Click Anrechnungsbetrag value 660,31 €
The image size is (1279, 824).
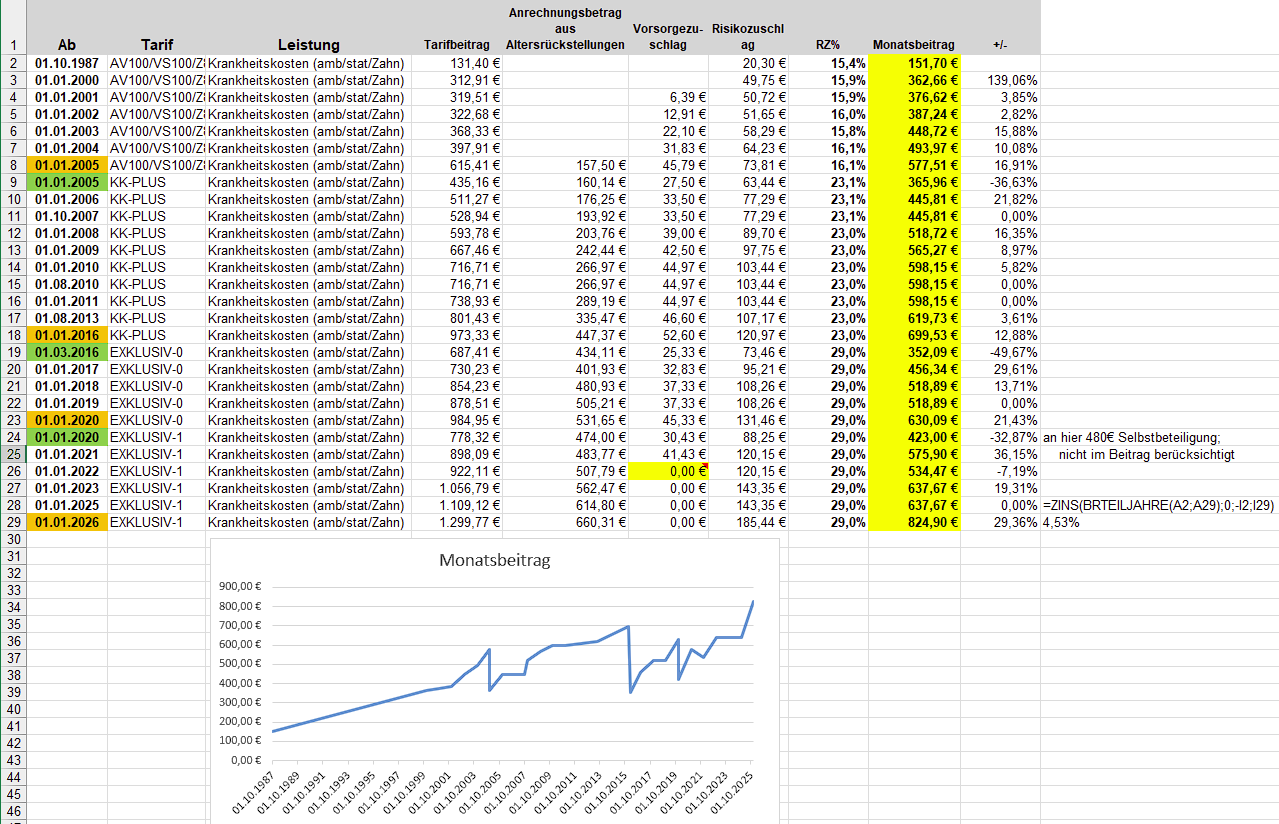coord(566,522)
